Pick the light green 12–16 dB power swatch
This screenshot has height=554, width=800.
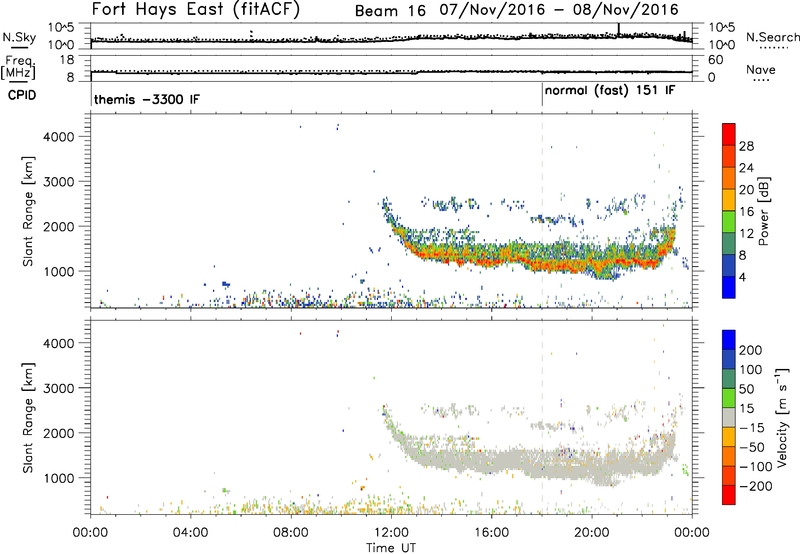[x=729, y=221]
